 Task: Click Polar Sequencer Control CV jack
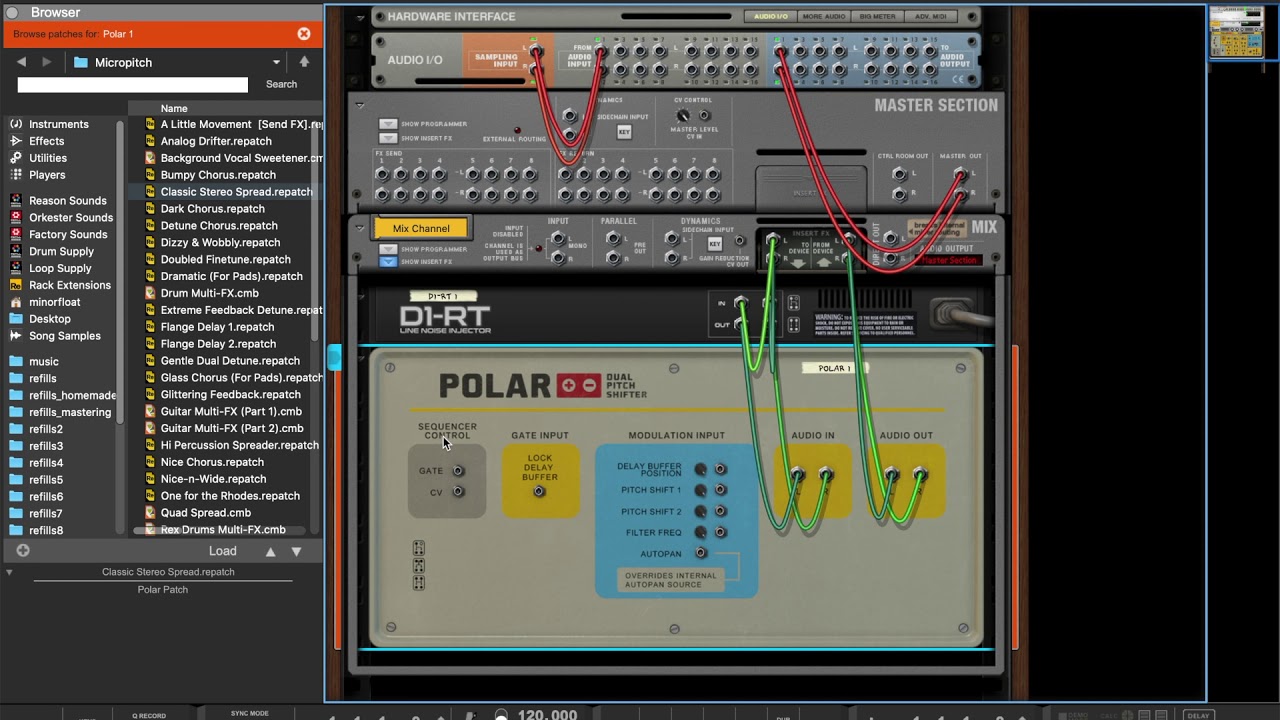(x=458, y=492)
